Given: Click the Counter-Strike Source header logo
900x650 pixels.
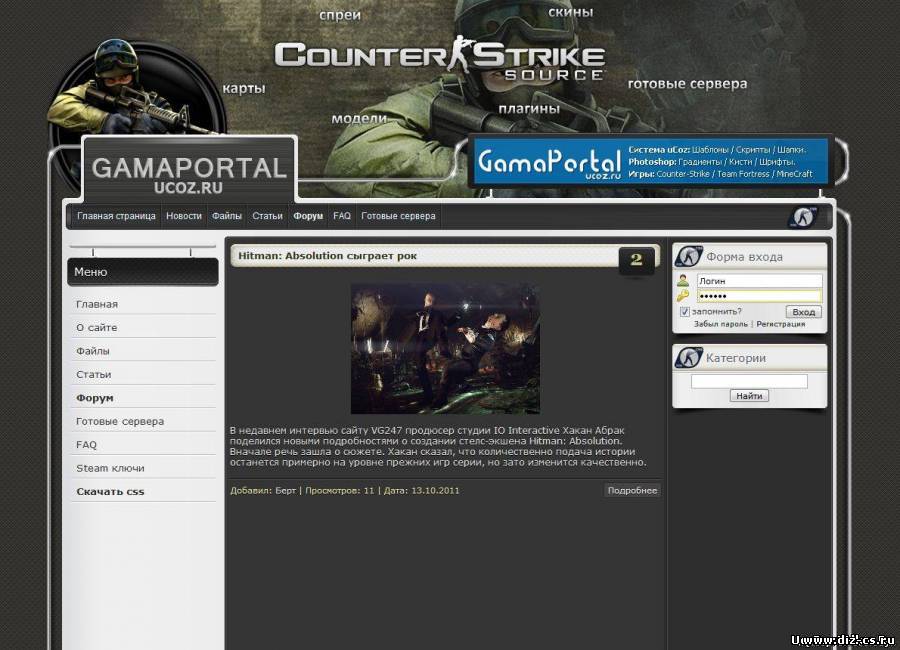Looking at the screenshot, I should point(440,58).
